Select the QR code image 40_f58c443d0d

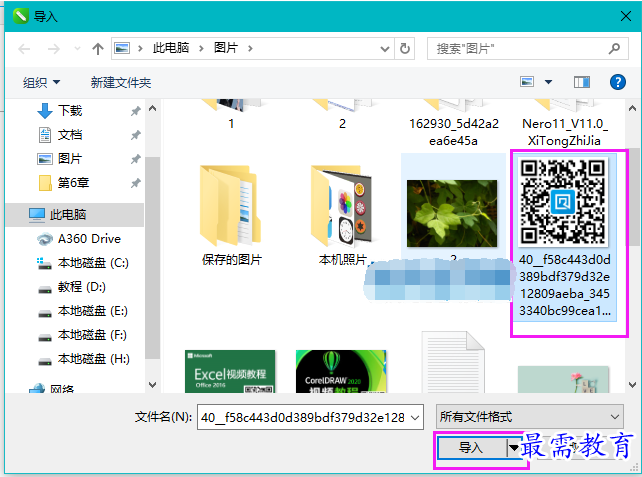tap(565, 237)
